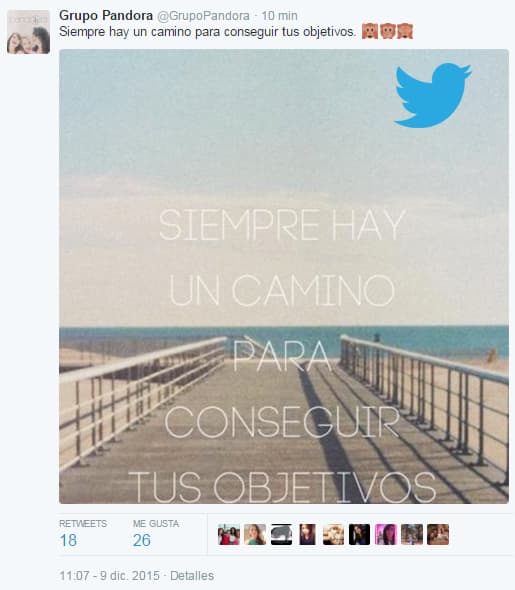Screen dimensions: 515x590
Task: Click the first monkey emoji
Action: coord(370,31)
